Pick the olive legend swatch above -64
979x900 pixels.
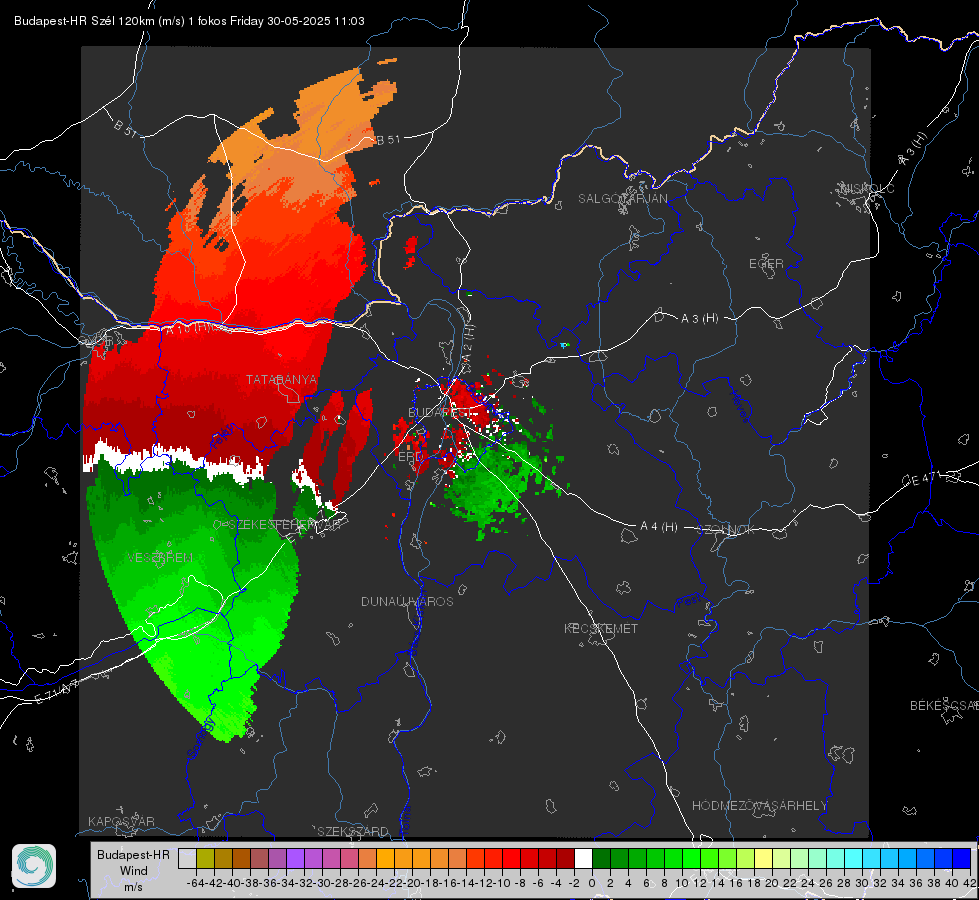[205, 858]
